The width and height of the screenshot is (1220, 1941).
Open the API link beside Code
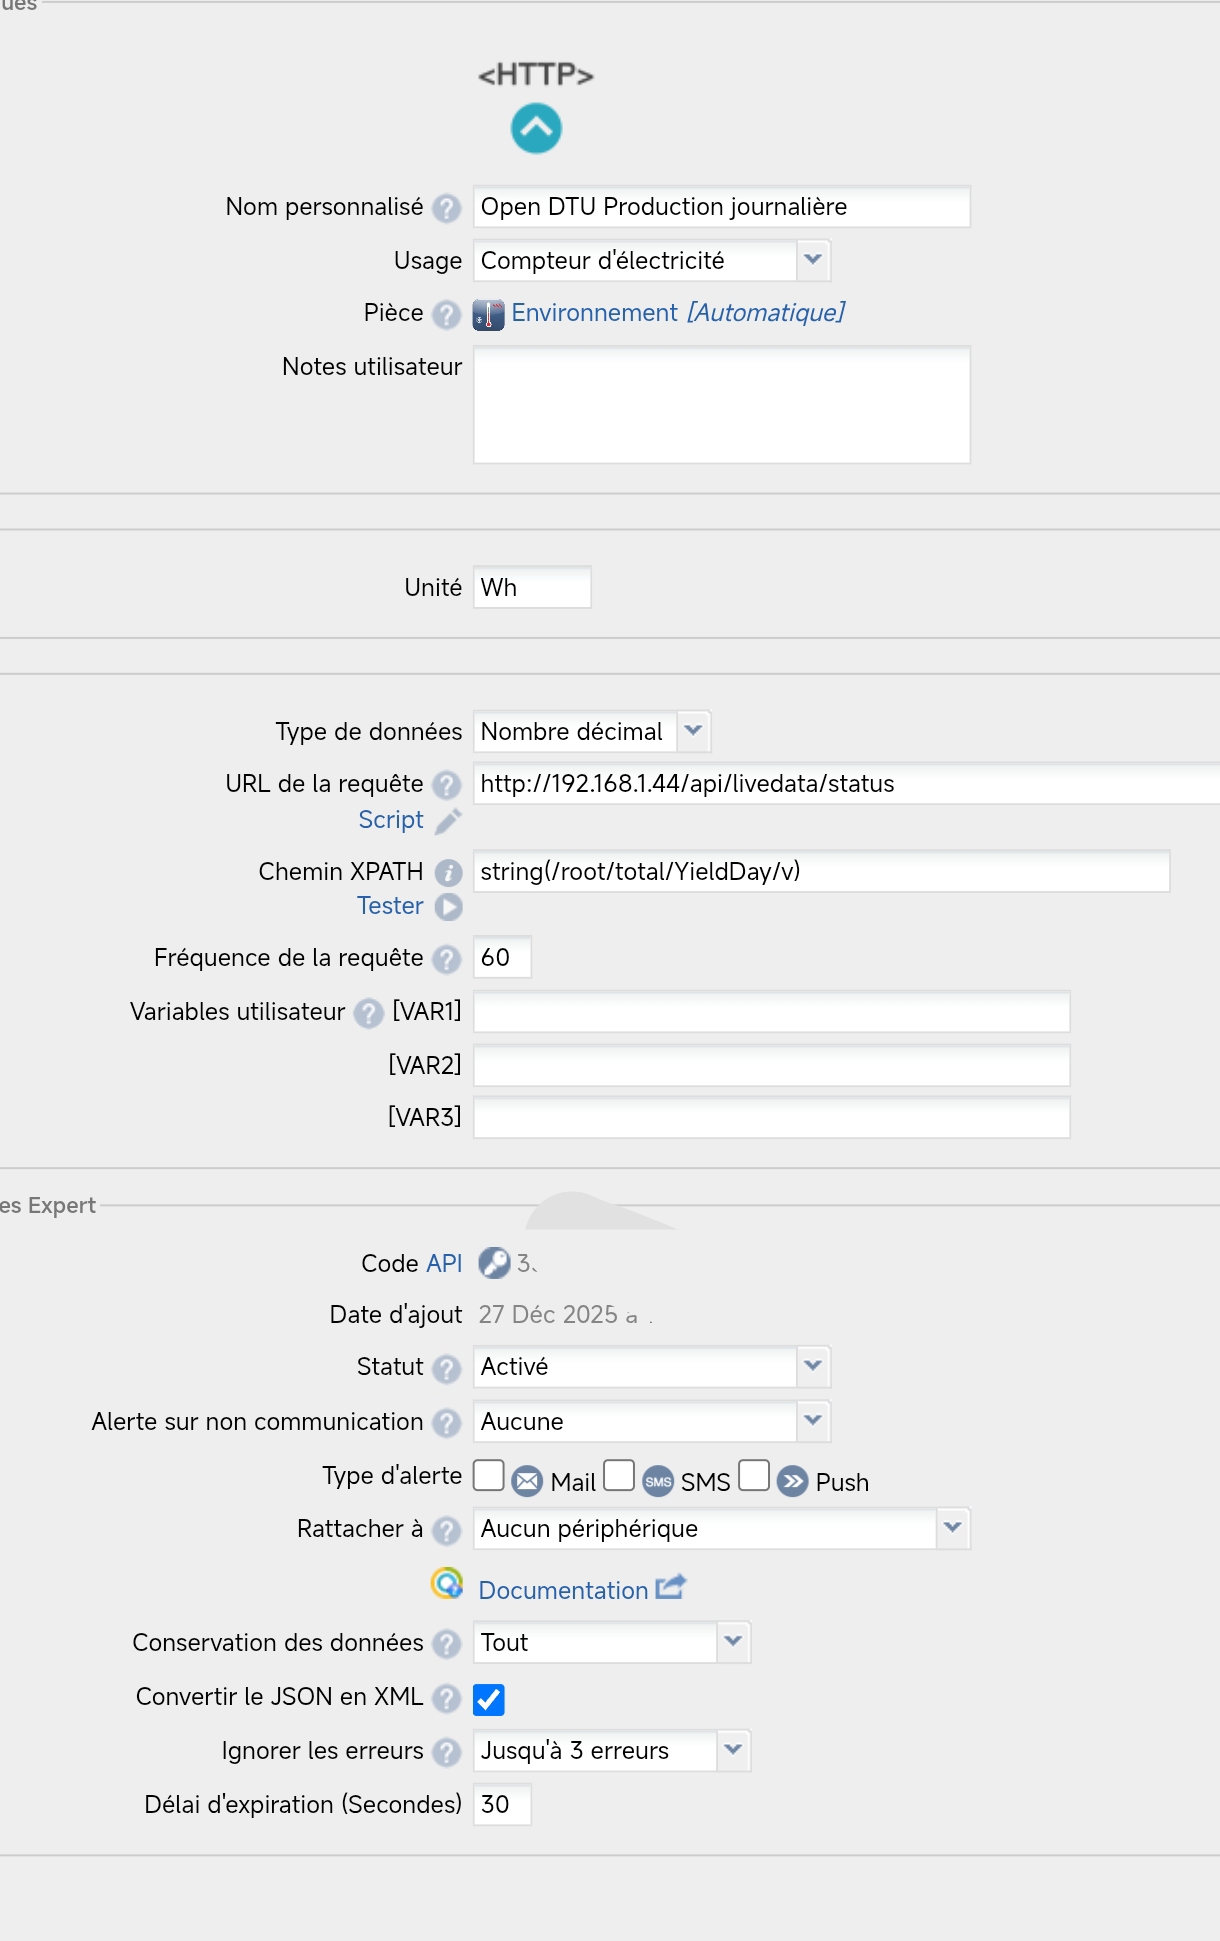tap(444, 1264)
